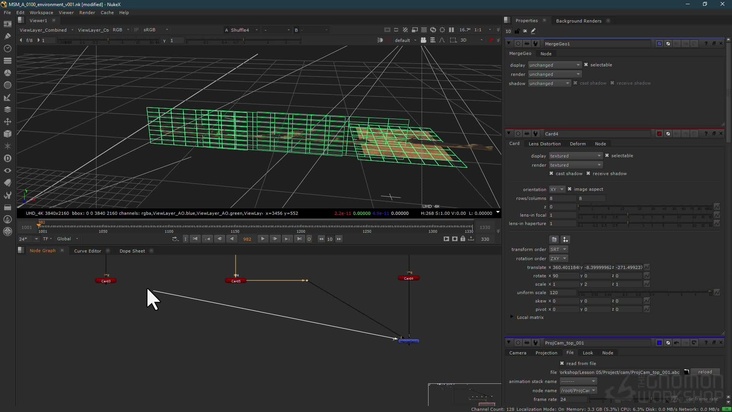The width and height of the screenshot is (732, 412).
Task: Toggle Card4 cast shadow checkbox
Action: coord(551,174)
